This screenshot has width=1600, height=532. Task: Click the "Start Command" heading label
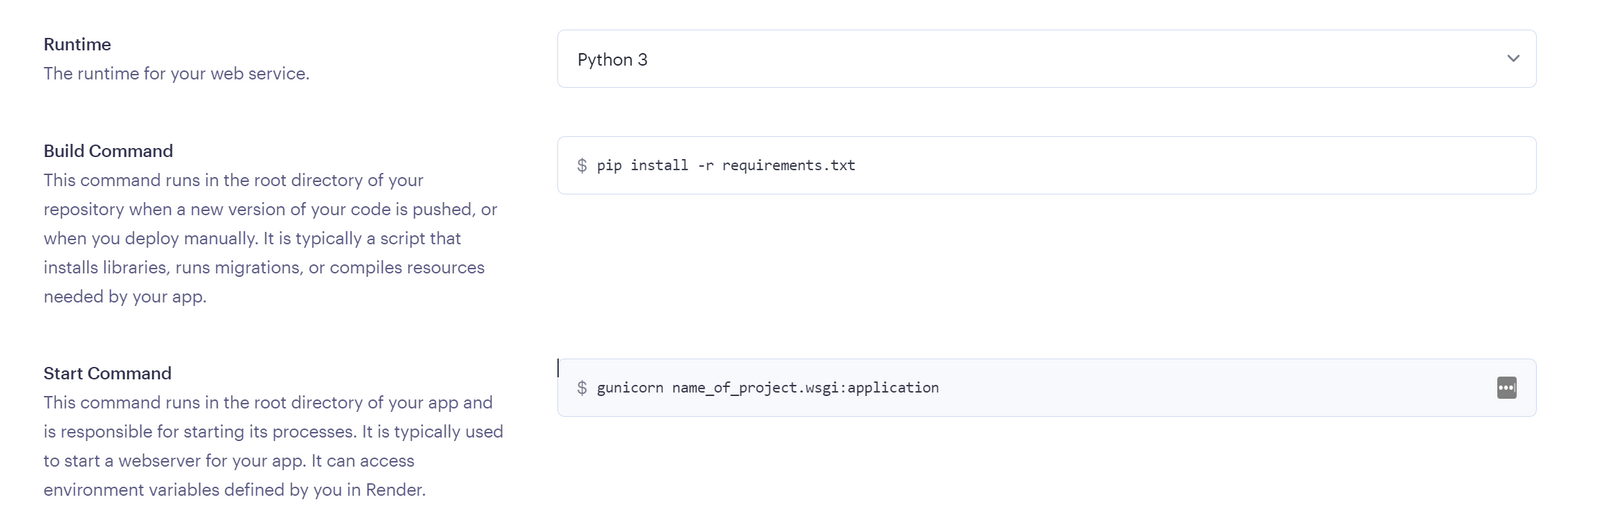point(107,373)
